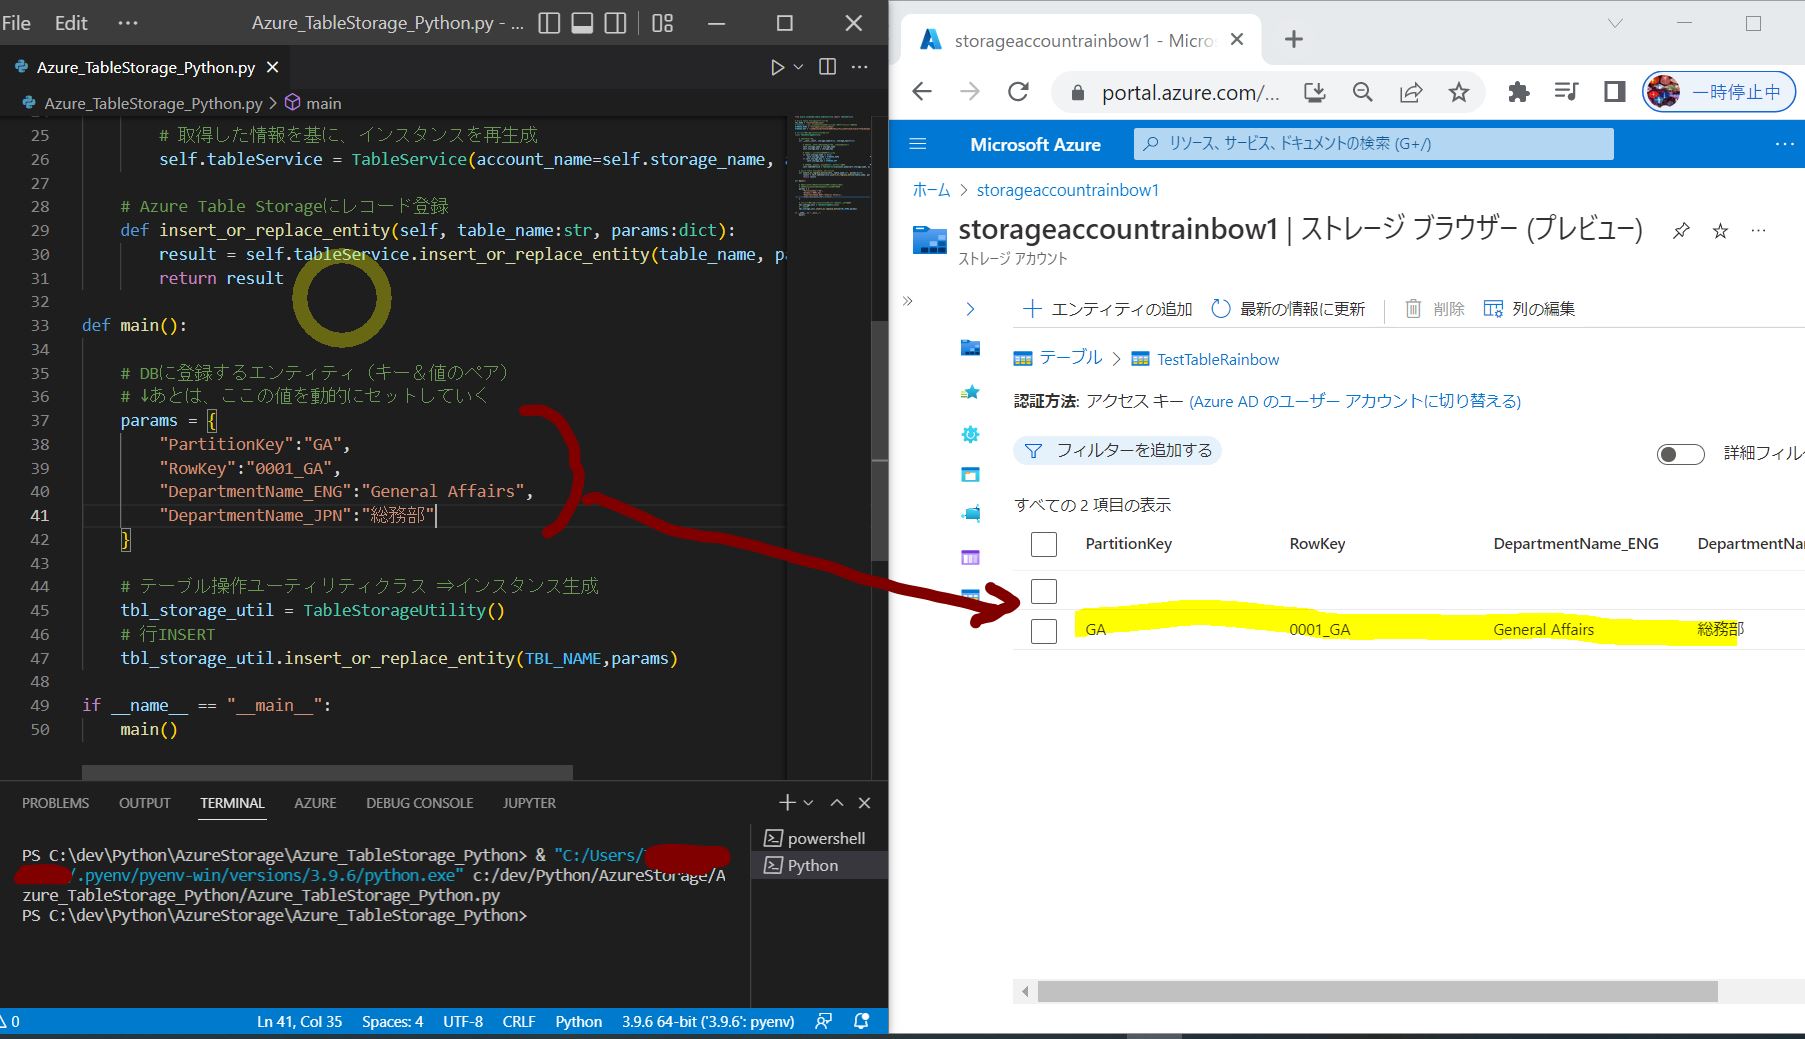Open the storageaccountrainbow1 breadcrumb link
The image size is (1805, 1039).
(x=1067, y=190)
